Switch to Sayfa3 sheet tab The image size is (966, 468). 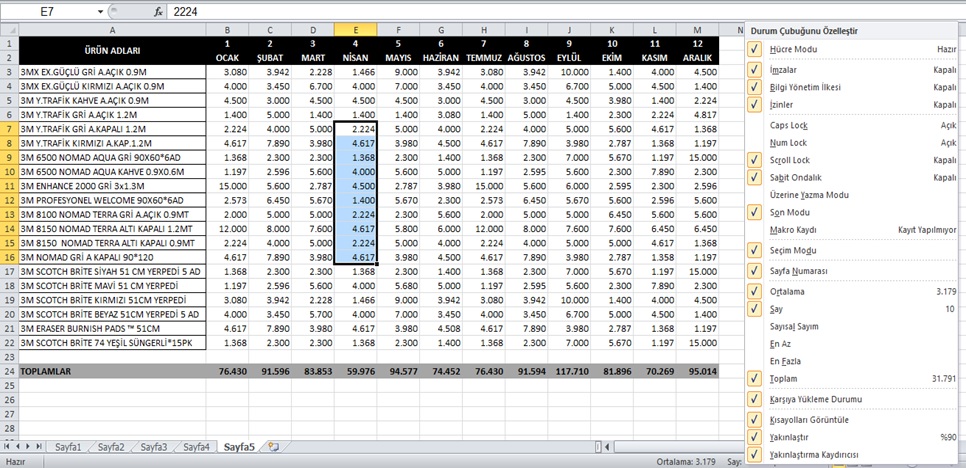point(153,446)
